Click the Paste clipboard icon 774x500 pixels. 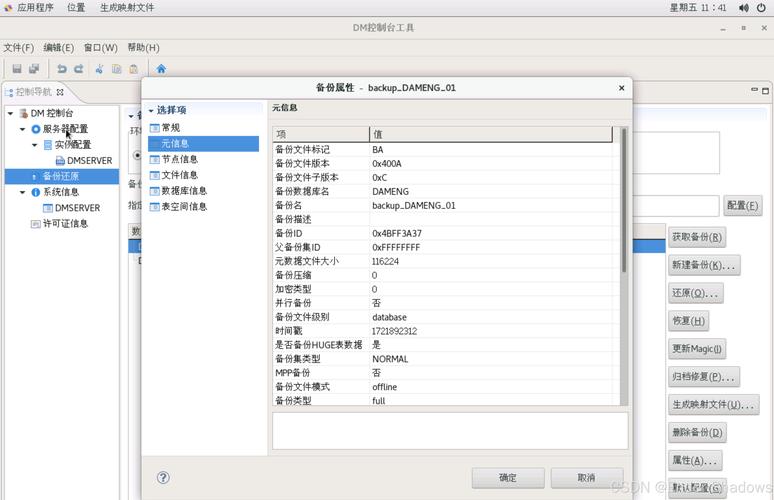134,69
